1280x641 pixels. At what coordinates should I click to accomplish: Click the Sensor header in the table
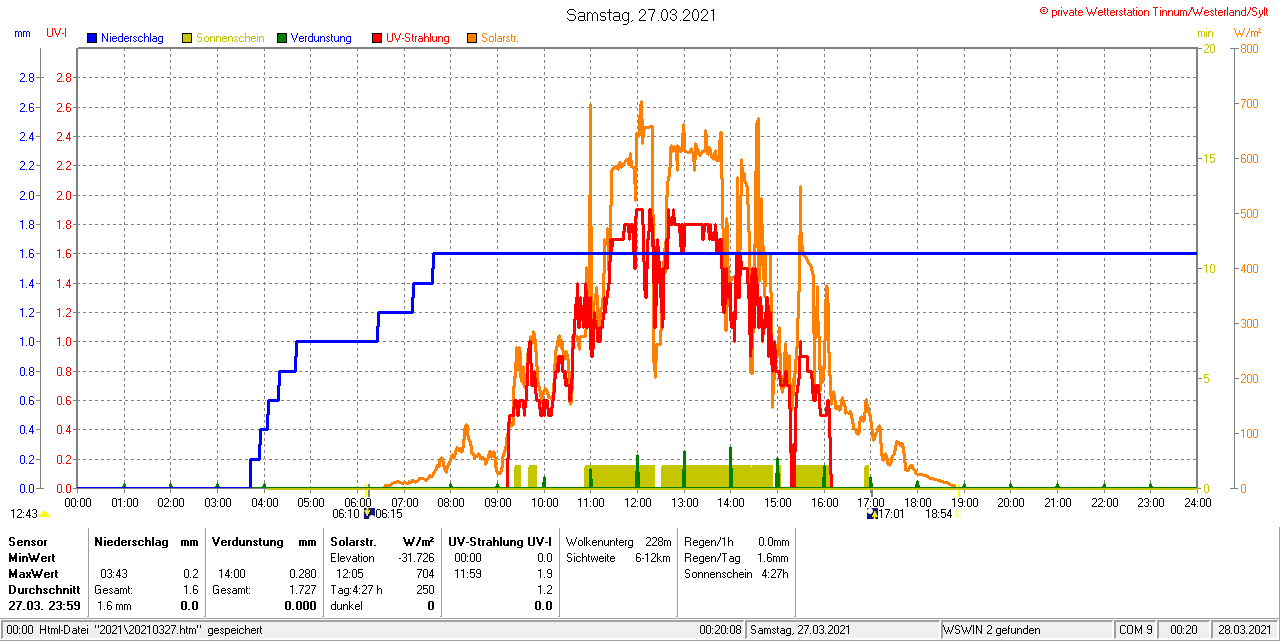[x=27, y=541]
